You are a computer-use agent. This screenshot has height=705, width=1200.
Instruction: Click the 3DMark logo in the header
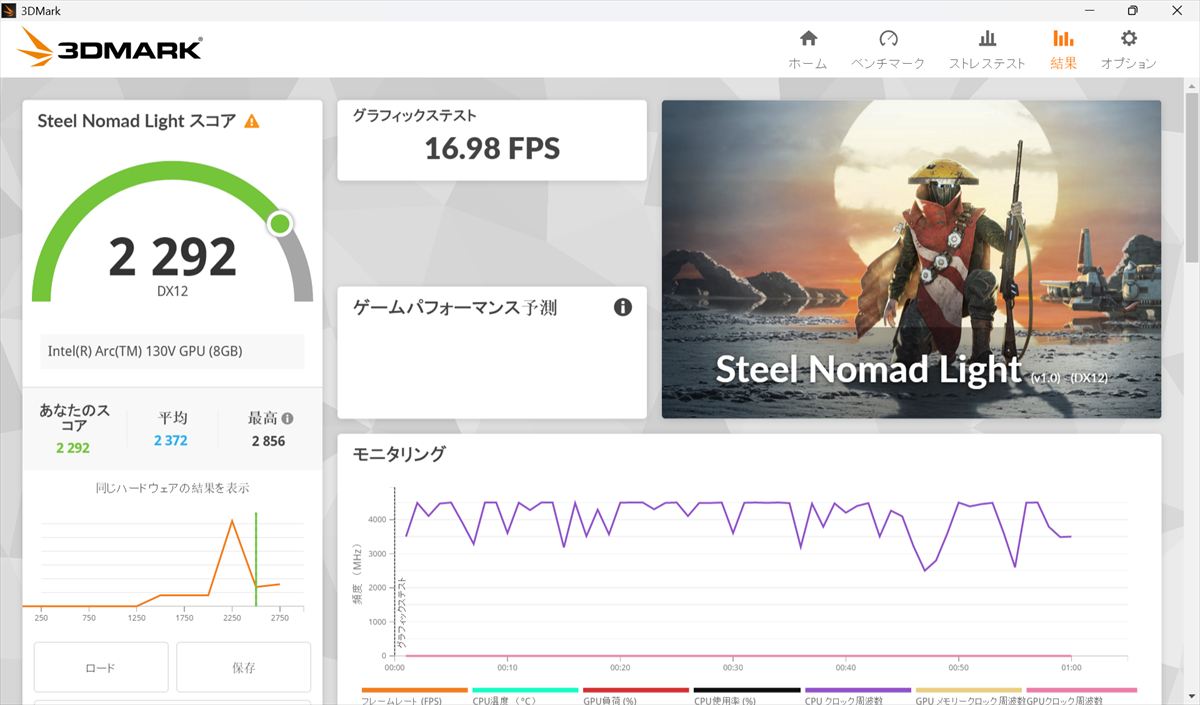click(x=111, y=47)
